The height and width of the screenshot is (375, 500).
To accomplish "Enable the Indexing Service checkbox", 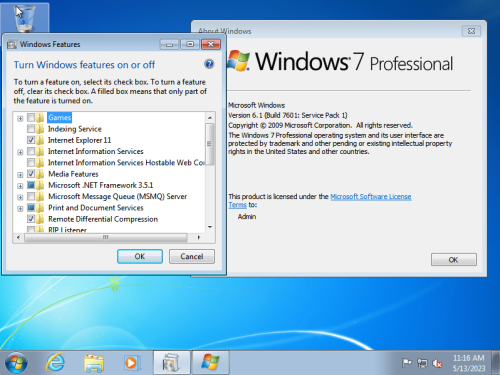I will point(31,129).
